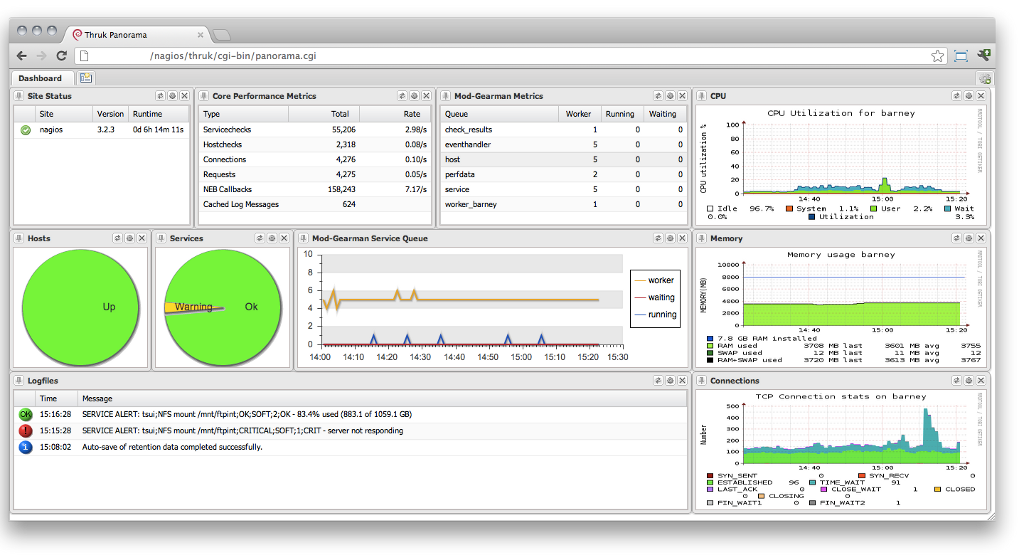Select the NEB Callbacks row
This screenshot has height=560, width=1024.
(315, 189)
